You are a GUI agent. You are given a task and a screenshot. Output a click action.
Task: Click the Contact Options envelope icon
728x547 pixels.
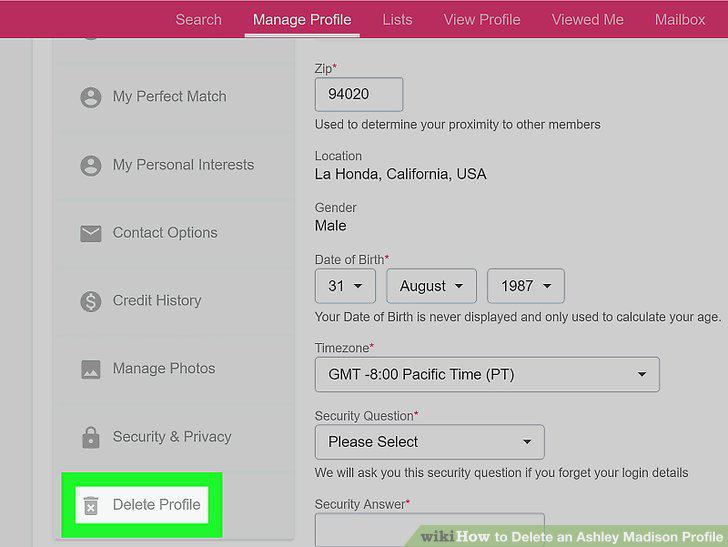[91, 233]
